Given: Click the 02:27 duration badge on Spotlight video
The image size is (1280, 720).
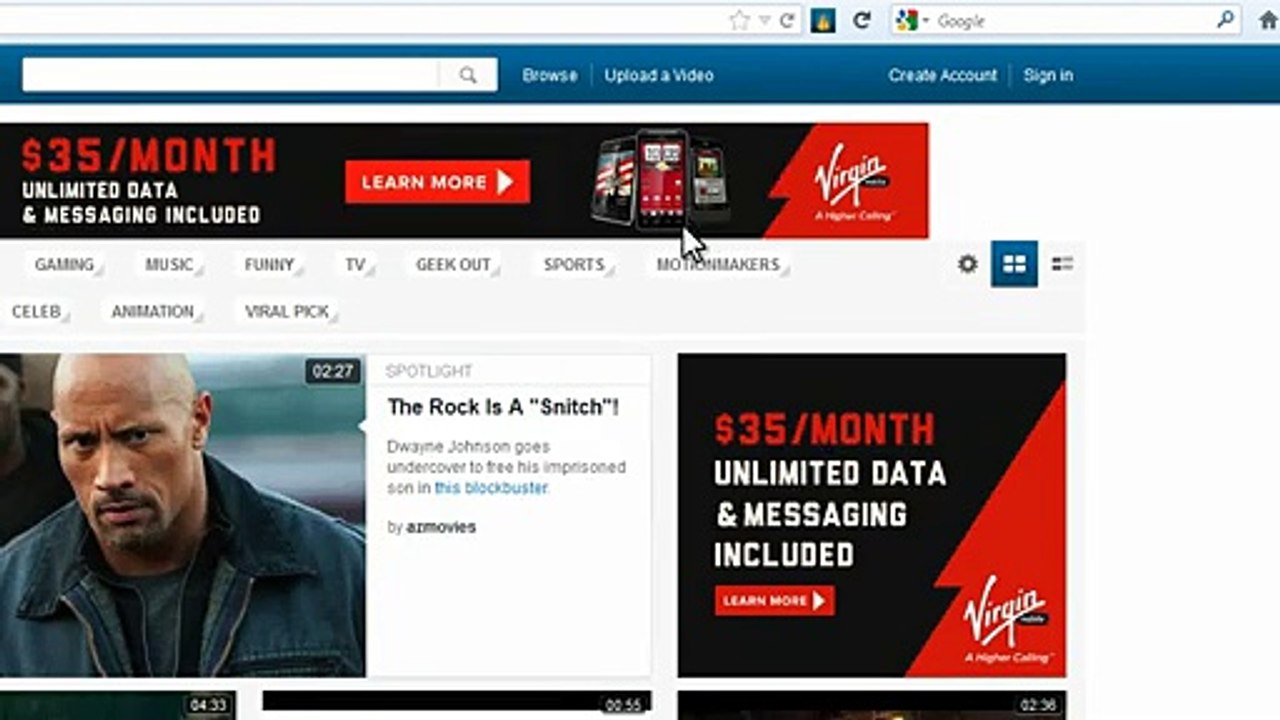Looking at the screenshot, I should pyautogui.click(x=333, y=372).
